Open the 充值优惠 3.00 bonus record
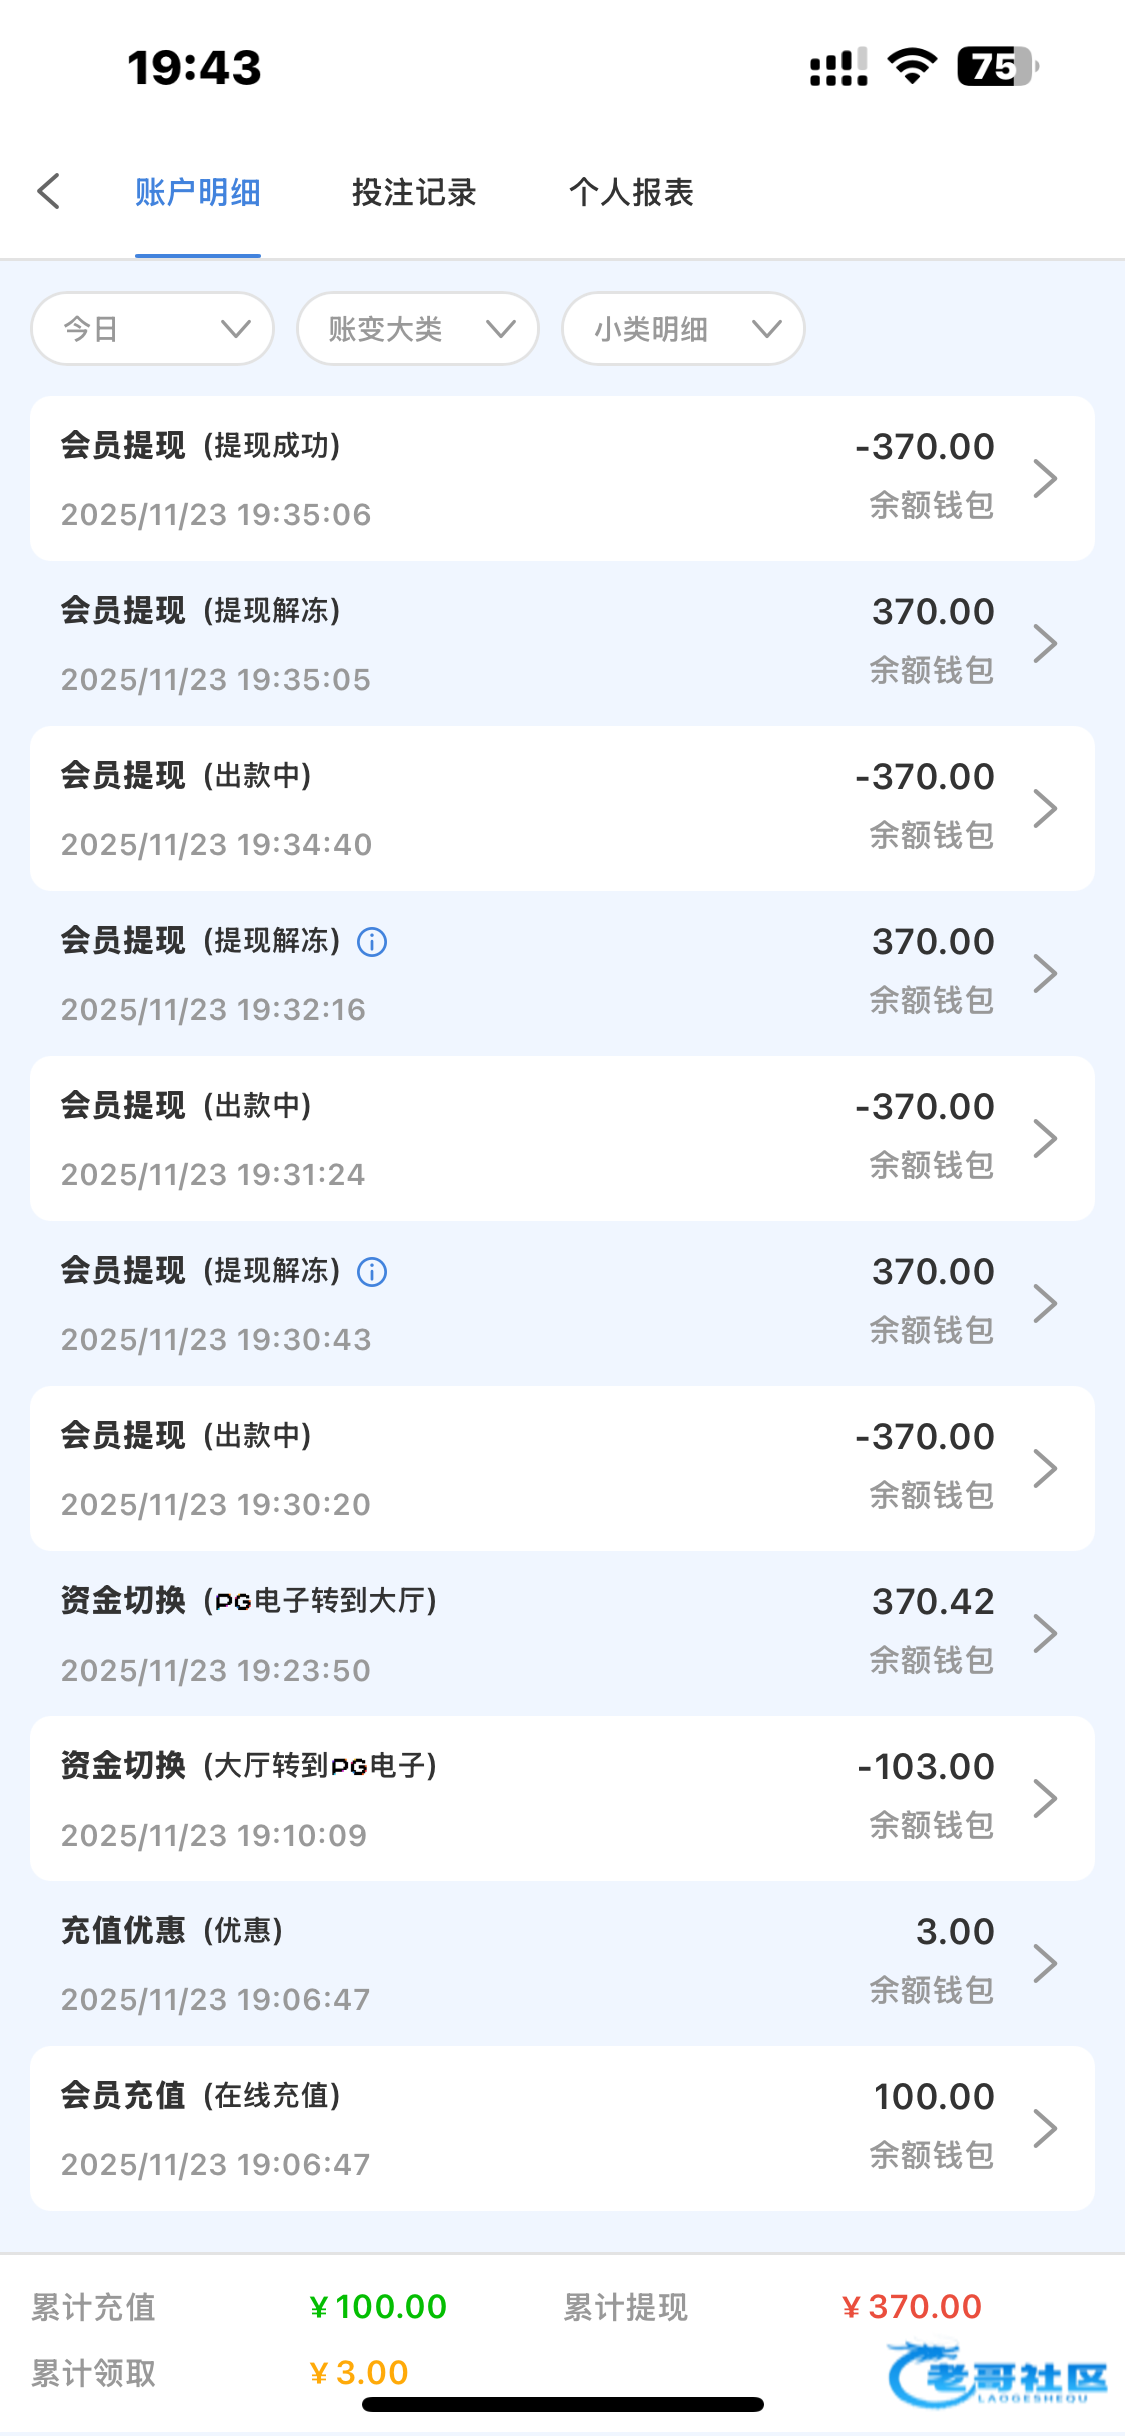1125x2436 pixels. [x=562, y=1963]
